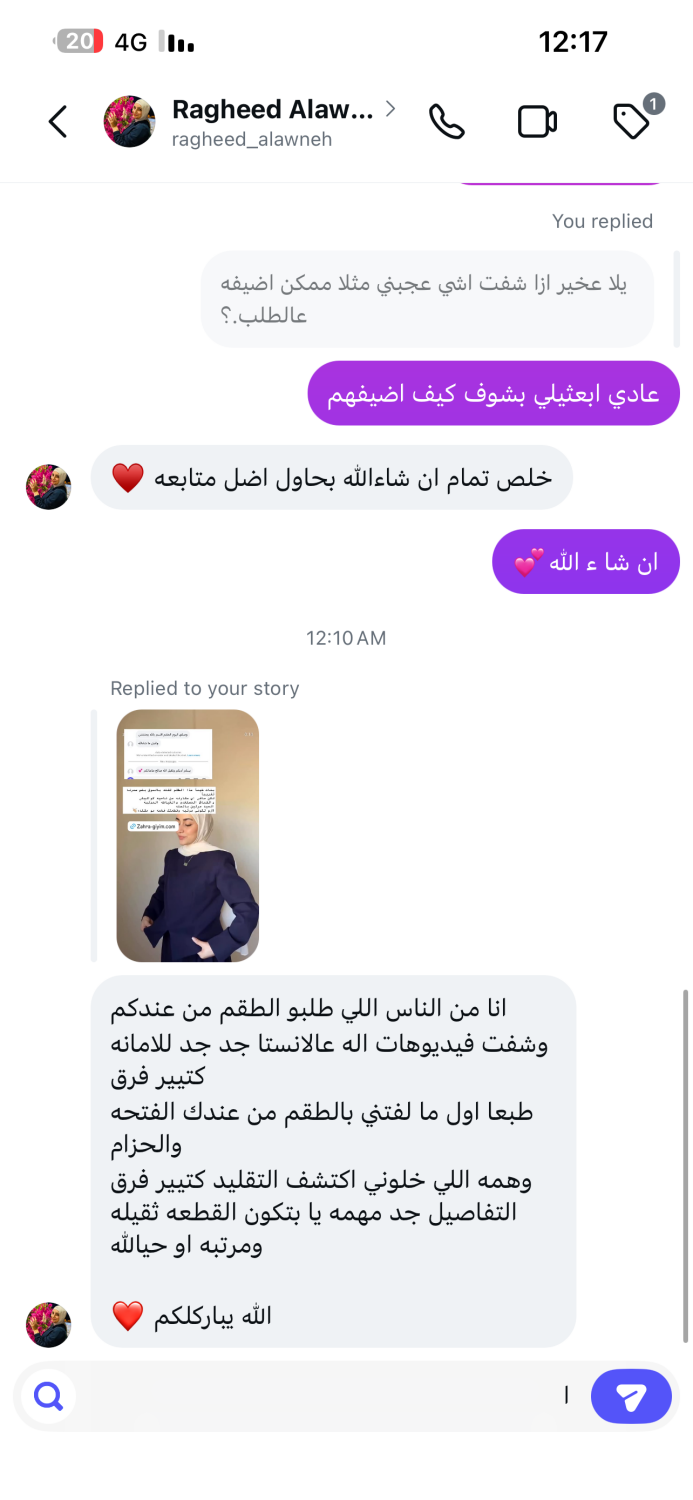Click the chat scrollbar on the right edge
This screenshot has height=1500, width=693.
click(x=686, y=1165)
